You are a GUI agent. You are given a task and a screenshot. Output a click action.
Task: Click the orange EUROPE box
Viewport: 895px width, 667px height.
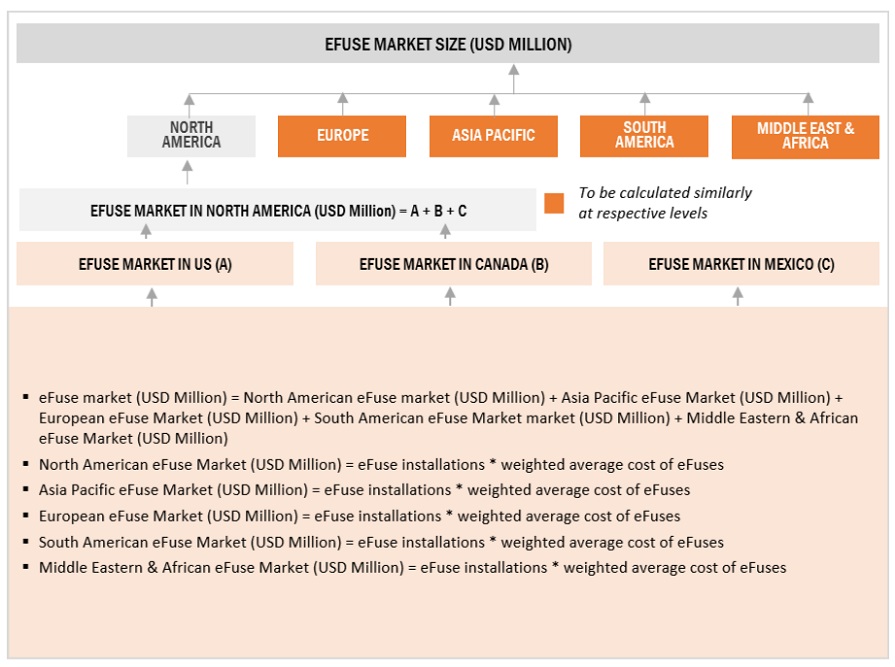(342, 136)
